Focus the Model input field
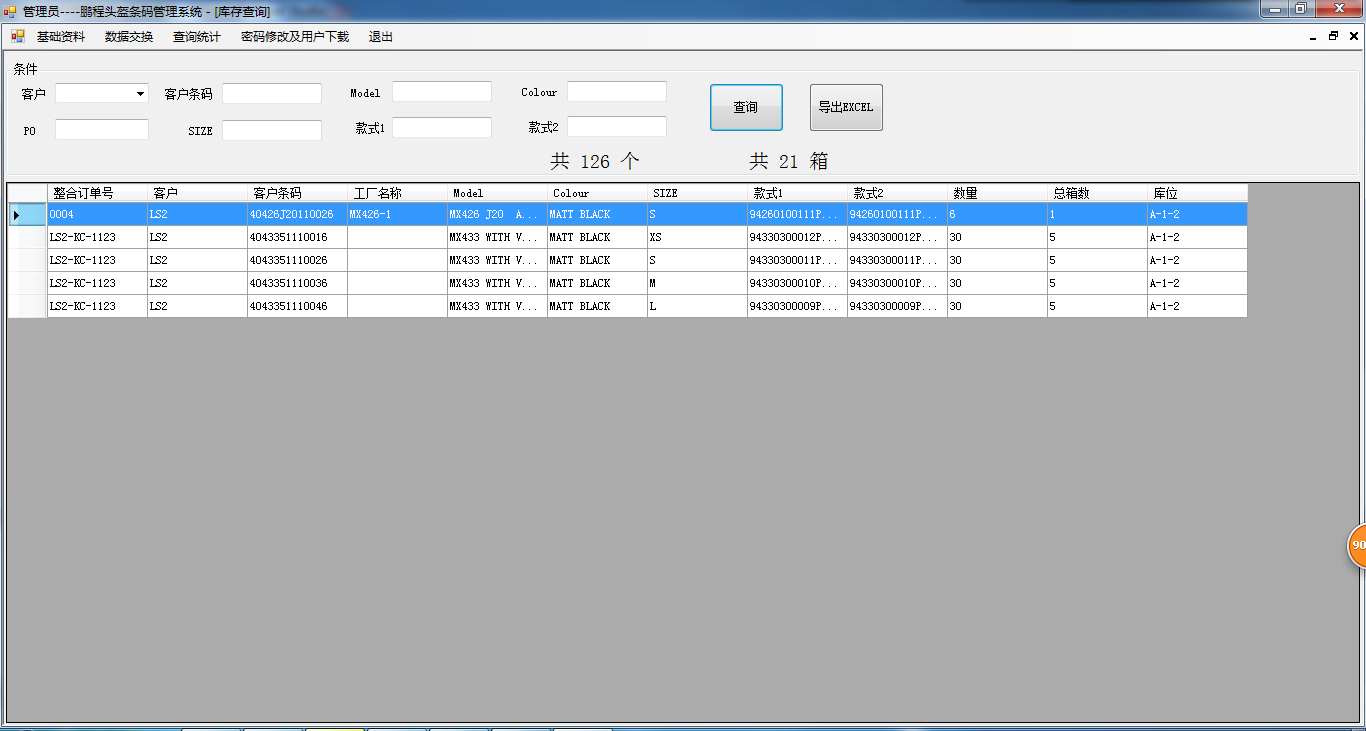This screenshot has width=1366, height=731. click(x=442, y=92)
